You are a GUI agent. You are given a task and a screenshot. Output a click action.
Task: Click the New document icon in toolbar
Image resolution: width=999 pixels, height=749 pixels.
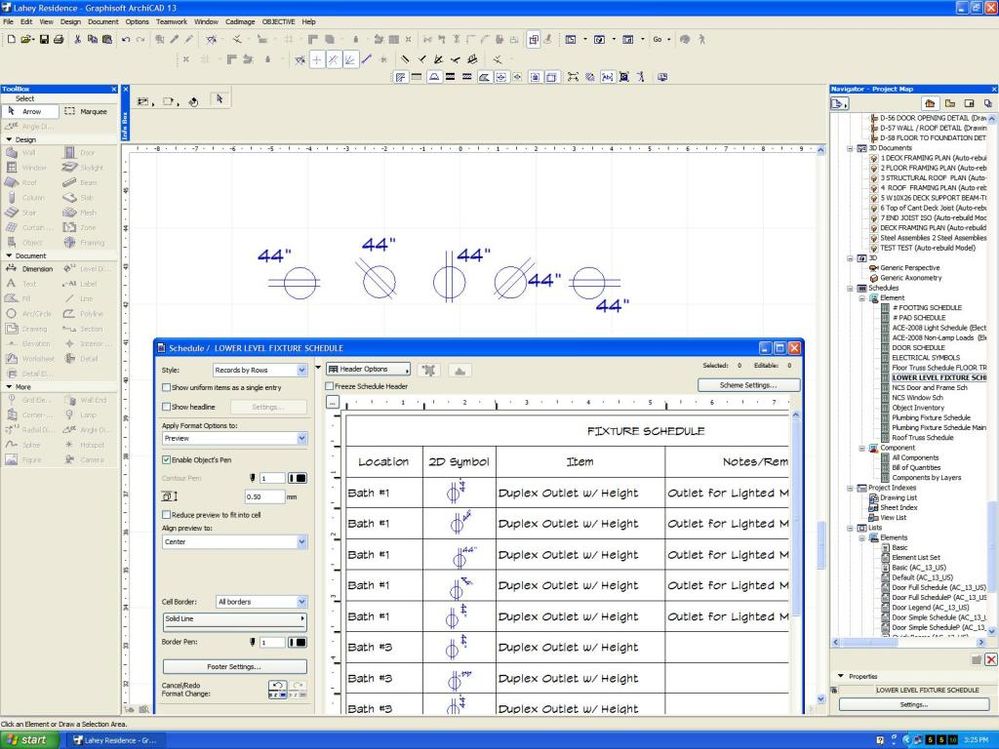click(x=10, y=40)
